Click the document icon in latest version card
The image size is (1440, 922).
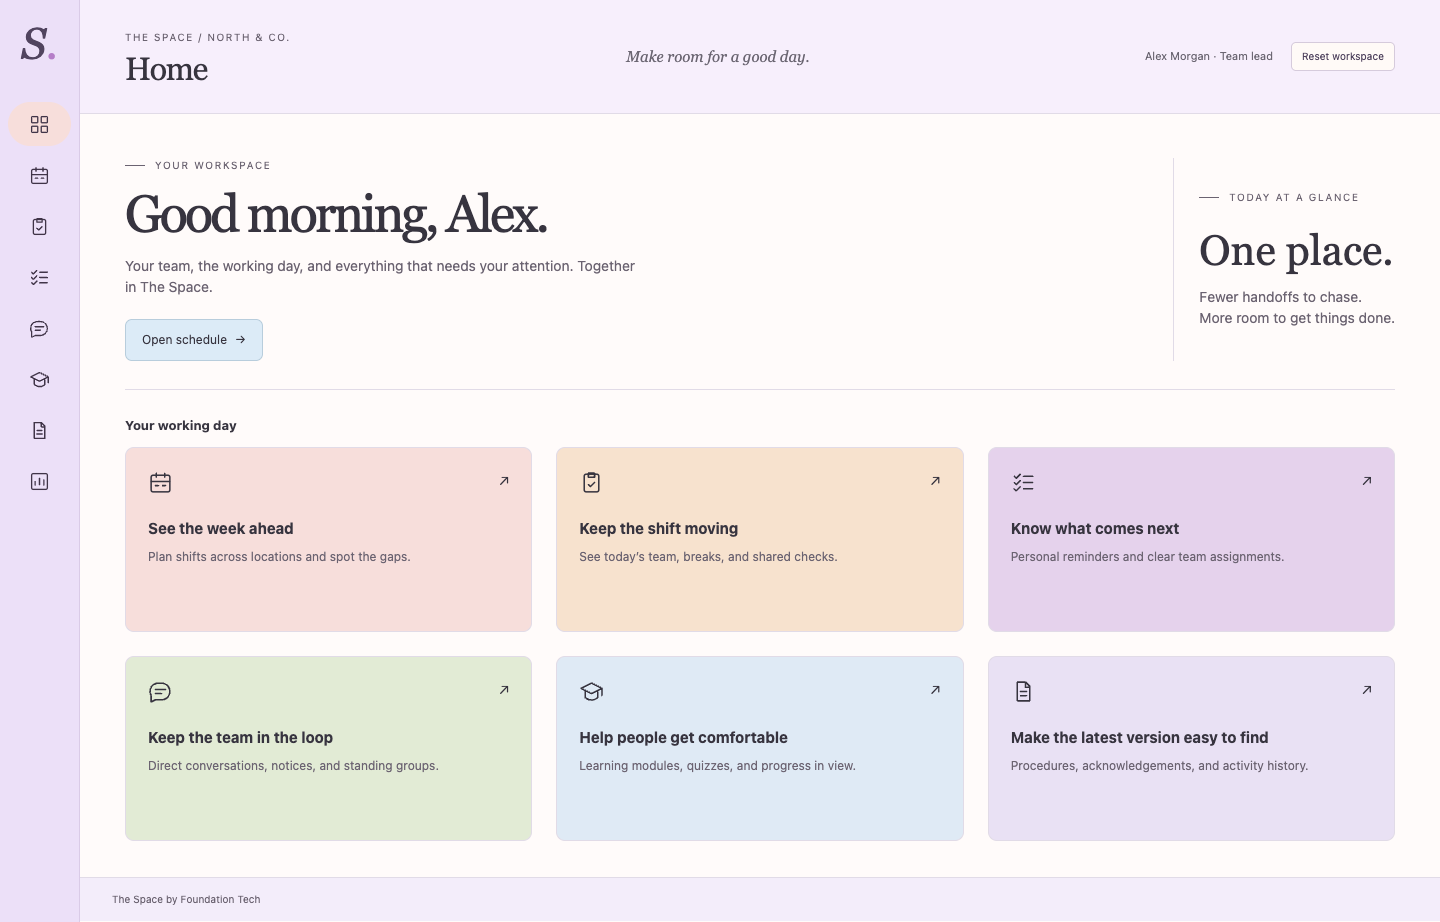[x=1023, y=692]
